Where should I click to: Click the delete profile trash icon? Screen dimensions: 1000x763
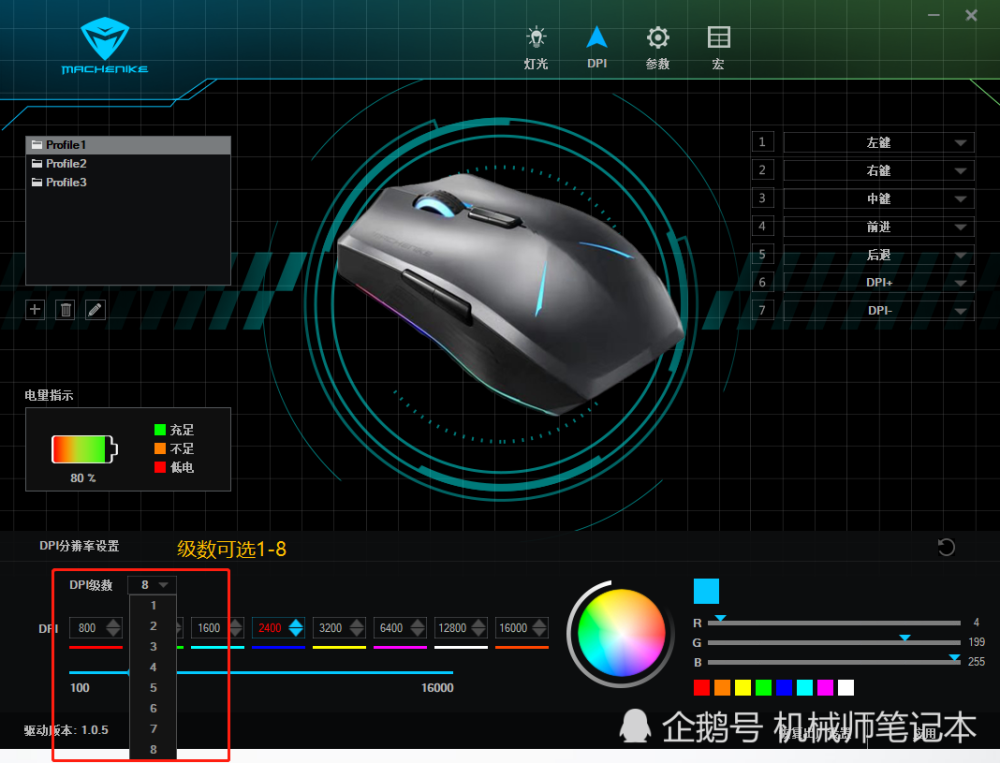coord(65,310)
